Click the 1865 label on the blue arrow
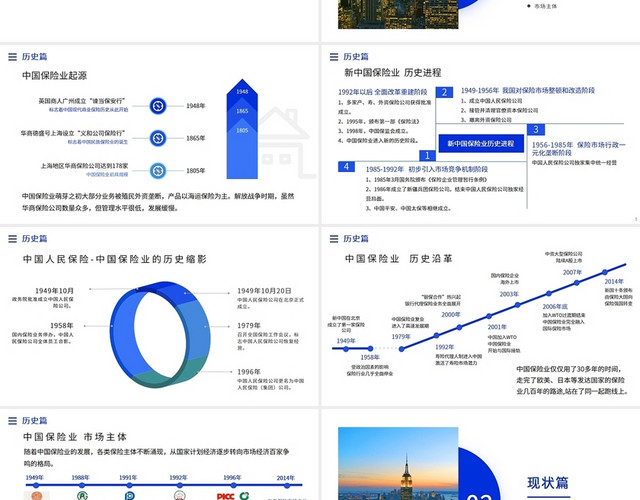The image size is (640, 500). point(242,111)
